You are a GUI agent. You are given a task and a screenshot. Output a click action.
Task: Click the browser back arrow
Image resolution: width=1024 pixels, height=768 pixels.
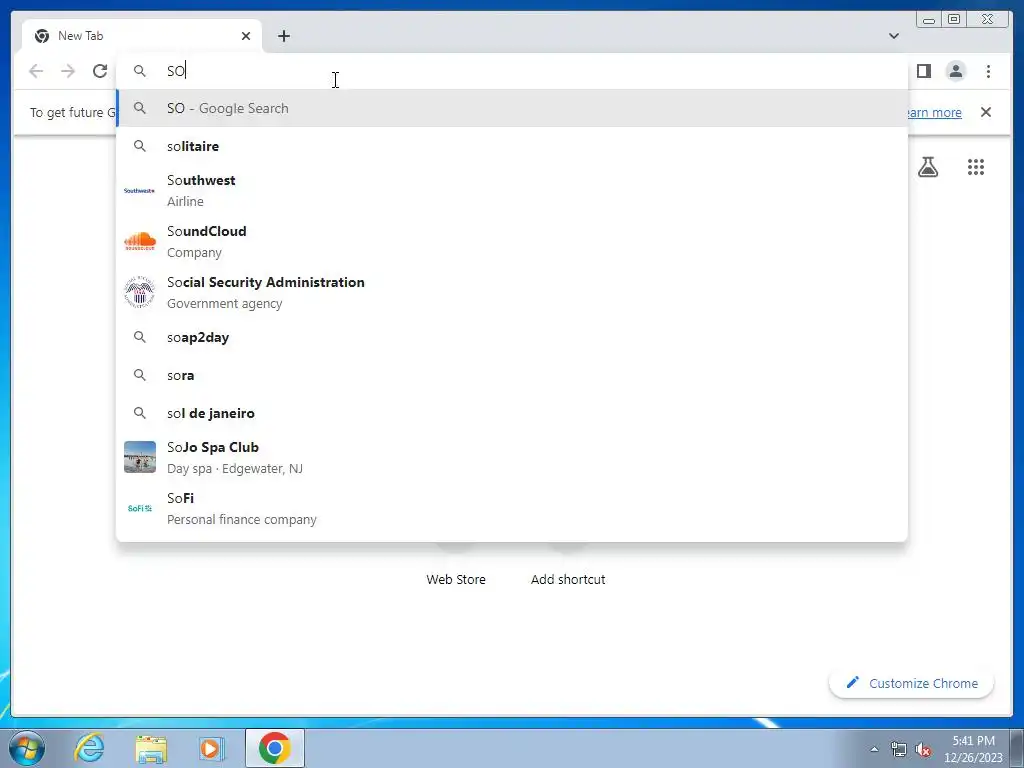(x=36, y=71)
